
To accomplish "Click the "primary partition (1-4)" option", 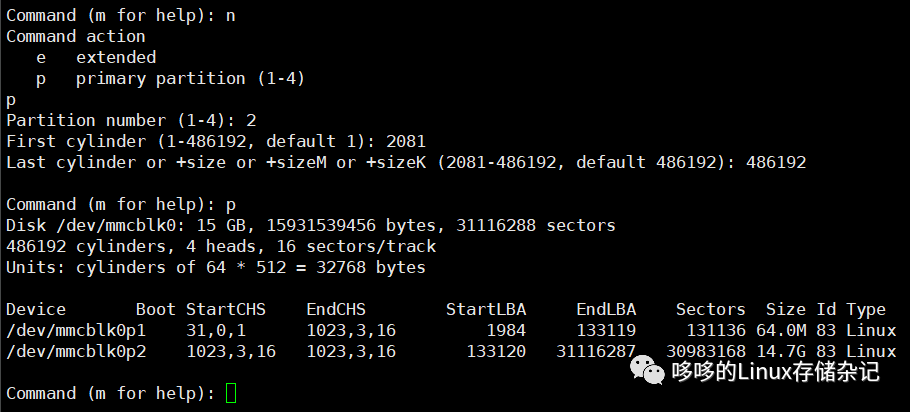I will 190,78.
